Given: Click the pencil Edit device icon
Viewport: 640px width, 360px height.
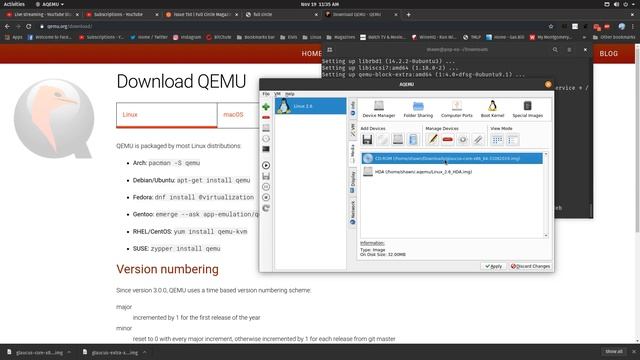Looking at the screenshot, I should (432, 140).
